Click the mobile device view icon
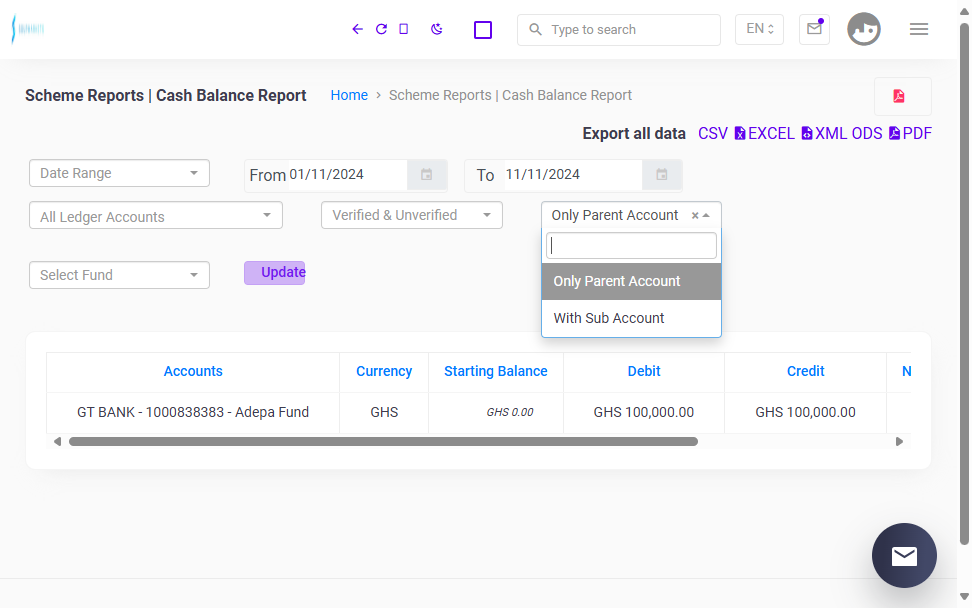 click(x=404, y=29)
